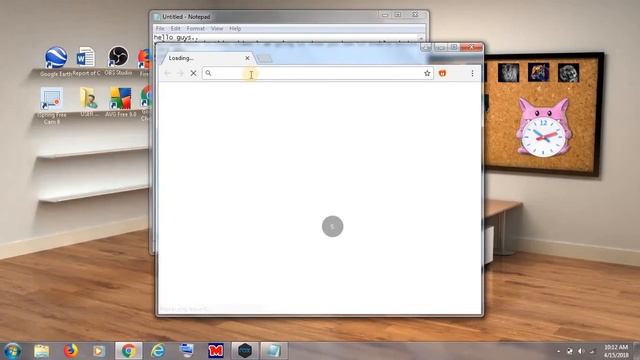
Task: Open Notepad Edit menu
Action: click(x=176, y=29)
